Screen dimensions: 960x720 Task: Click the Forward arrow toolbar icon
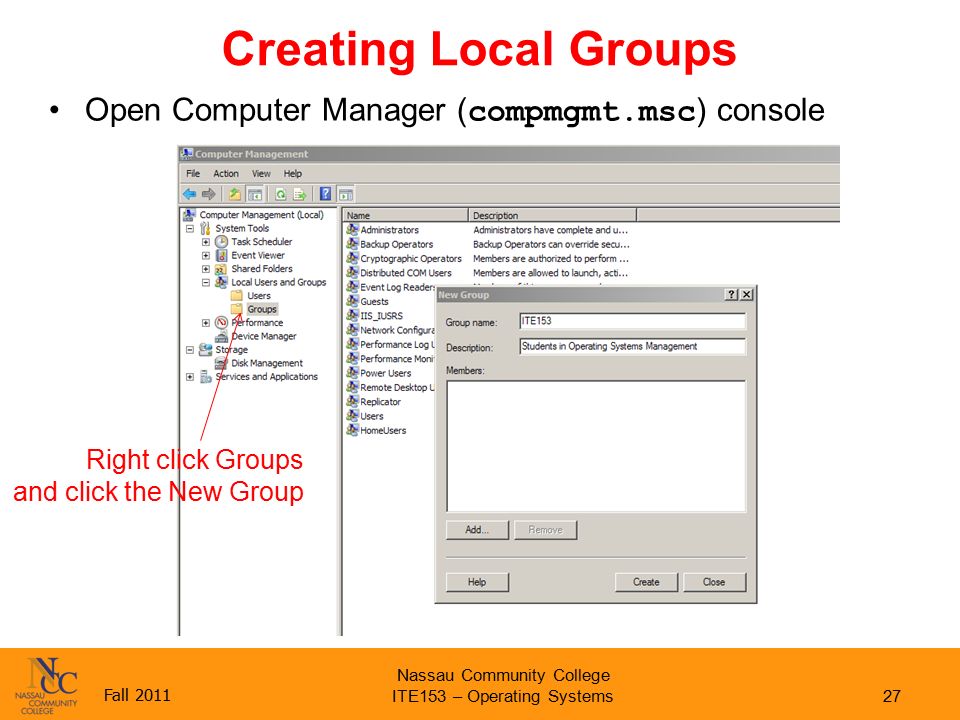point(209,194)
